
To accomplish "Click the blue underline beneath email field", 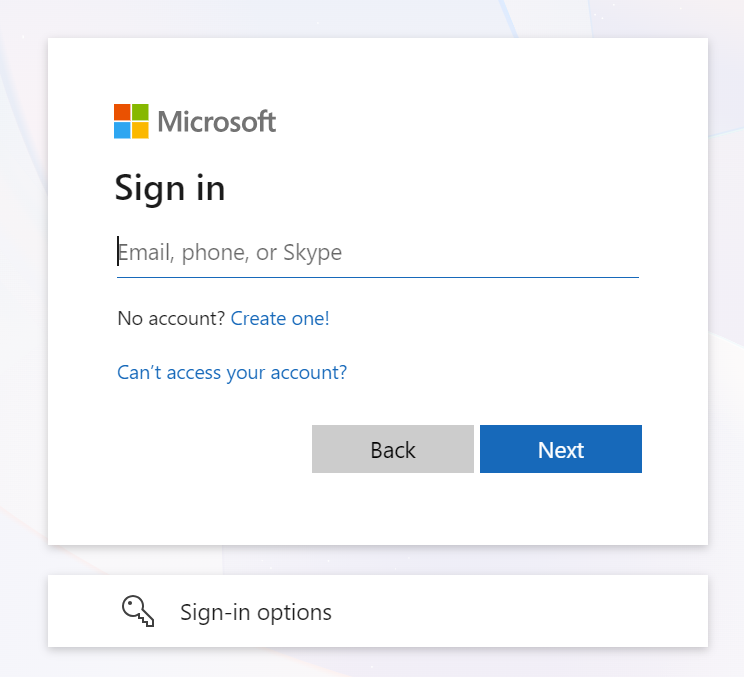I will click(378, 277).
